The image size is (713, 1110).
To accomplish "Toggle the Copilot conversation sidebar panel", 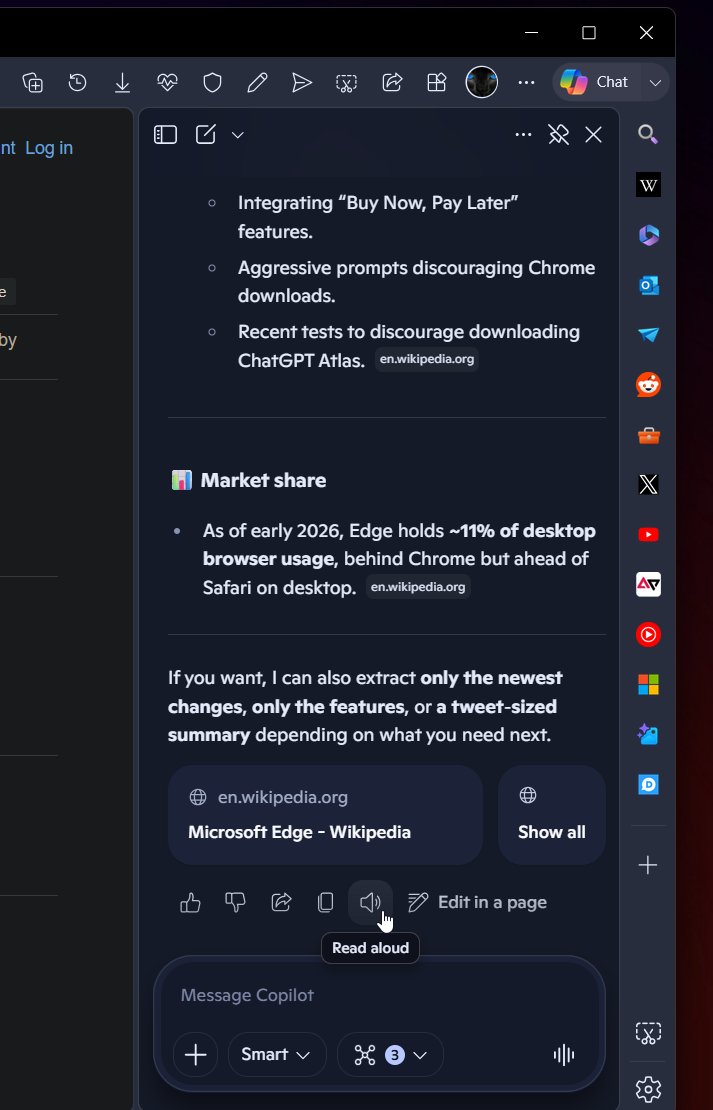I will [165, 135].
